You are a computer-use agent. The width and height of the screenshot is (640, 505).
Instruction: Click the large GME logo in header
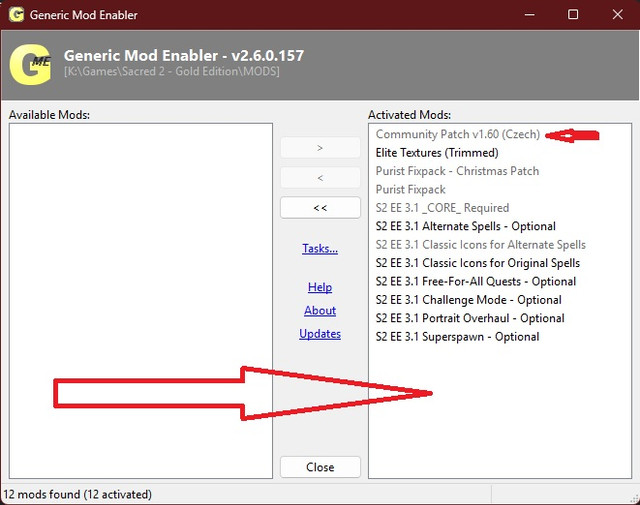pyautogui.click(x=31, y=64)
